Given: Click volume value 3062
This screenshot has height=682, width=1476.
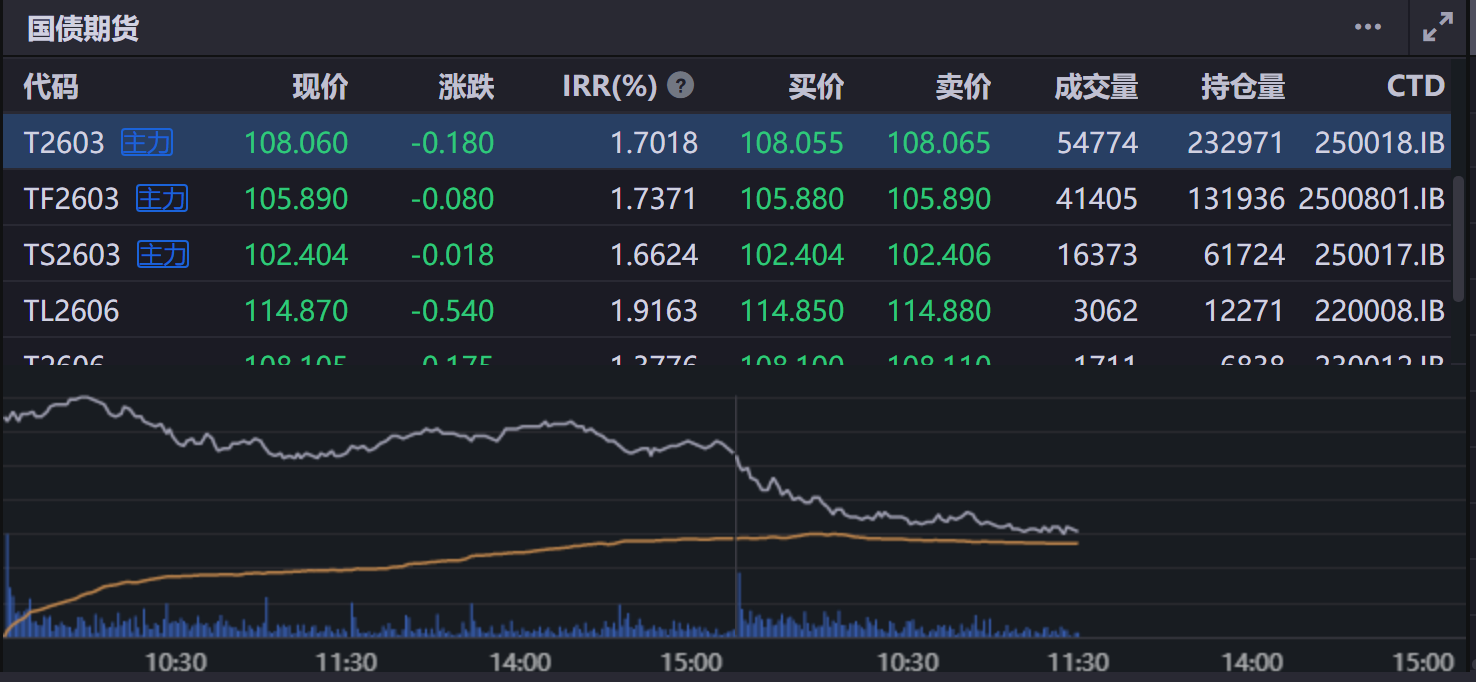Looking at the screenshot, I should pyautogui.click(x=1105, y=311).
